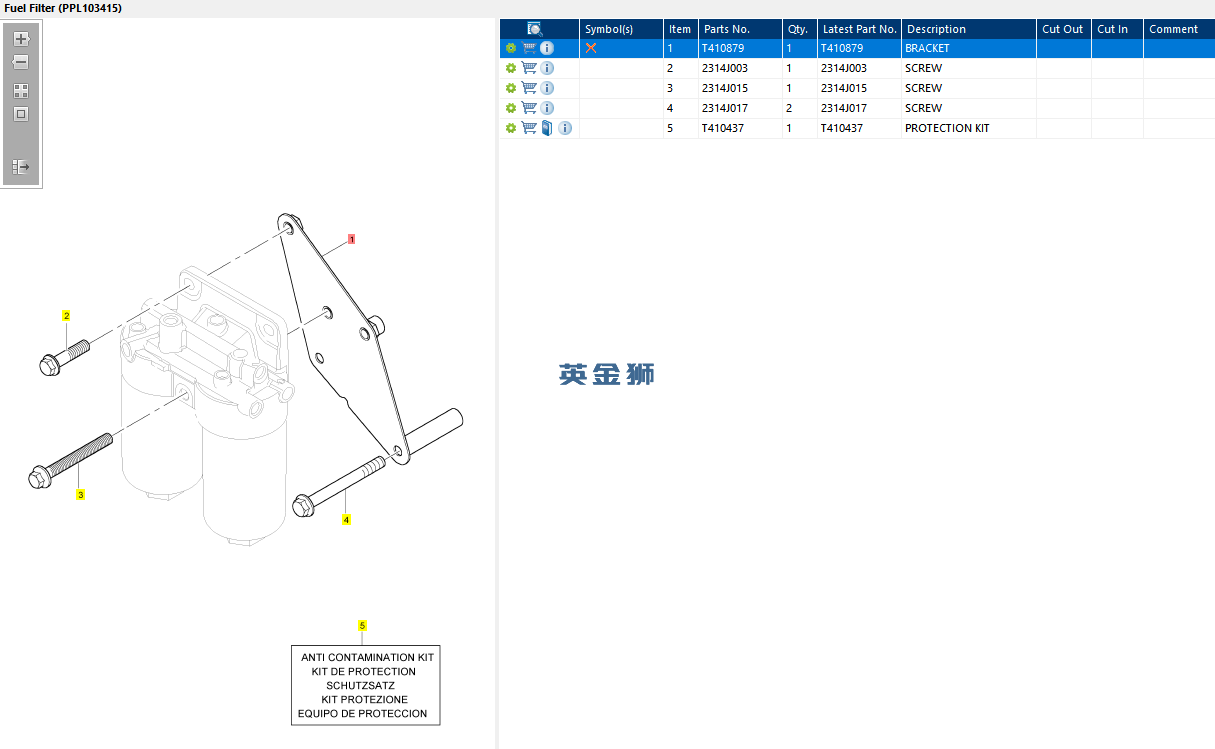Click shopping cart icon for BRACKET row
This screenshot has width=1215, height=749.
pyautogui.click(x=529, y=48)
